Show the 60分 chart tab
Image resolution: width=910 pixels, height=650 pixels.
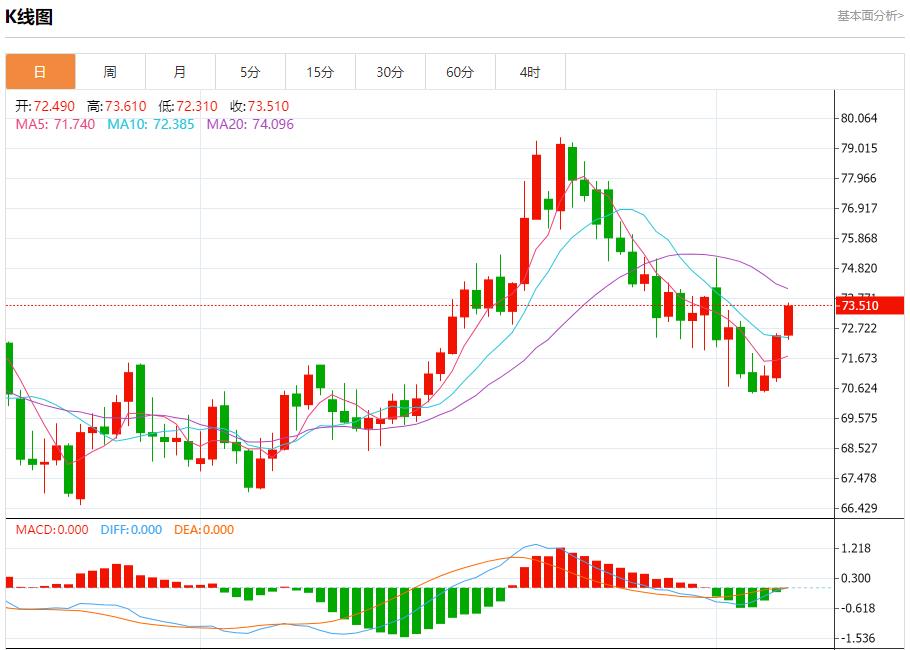coord(460,72)
